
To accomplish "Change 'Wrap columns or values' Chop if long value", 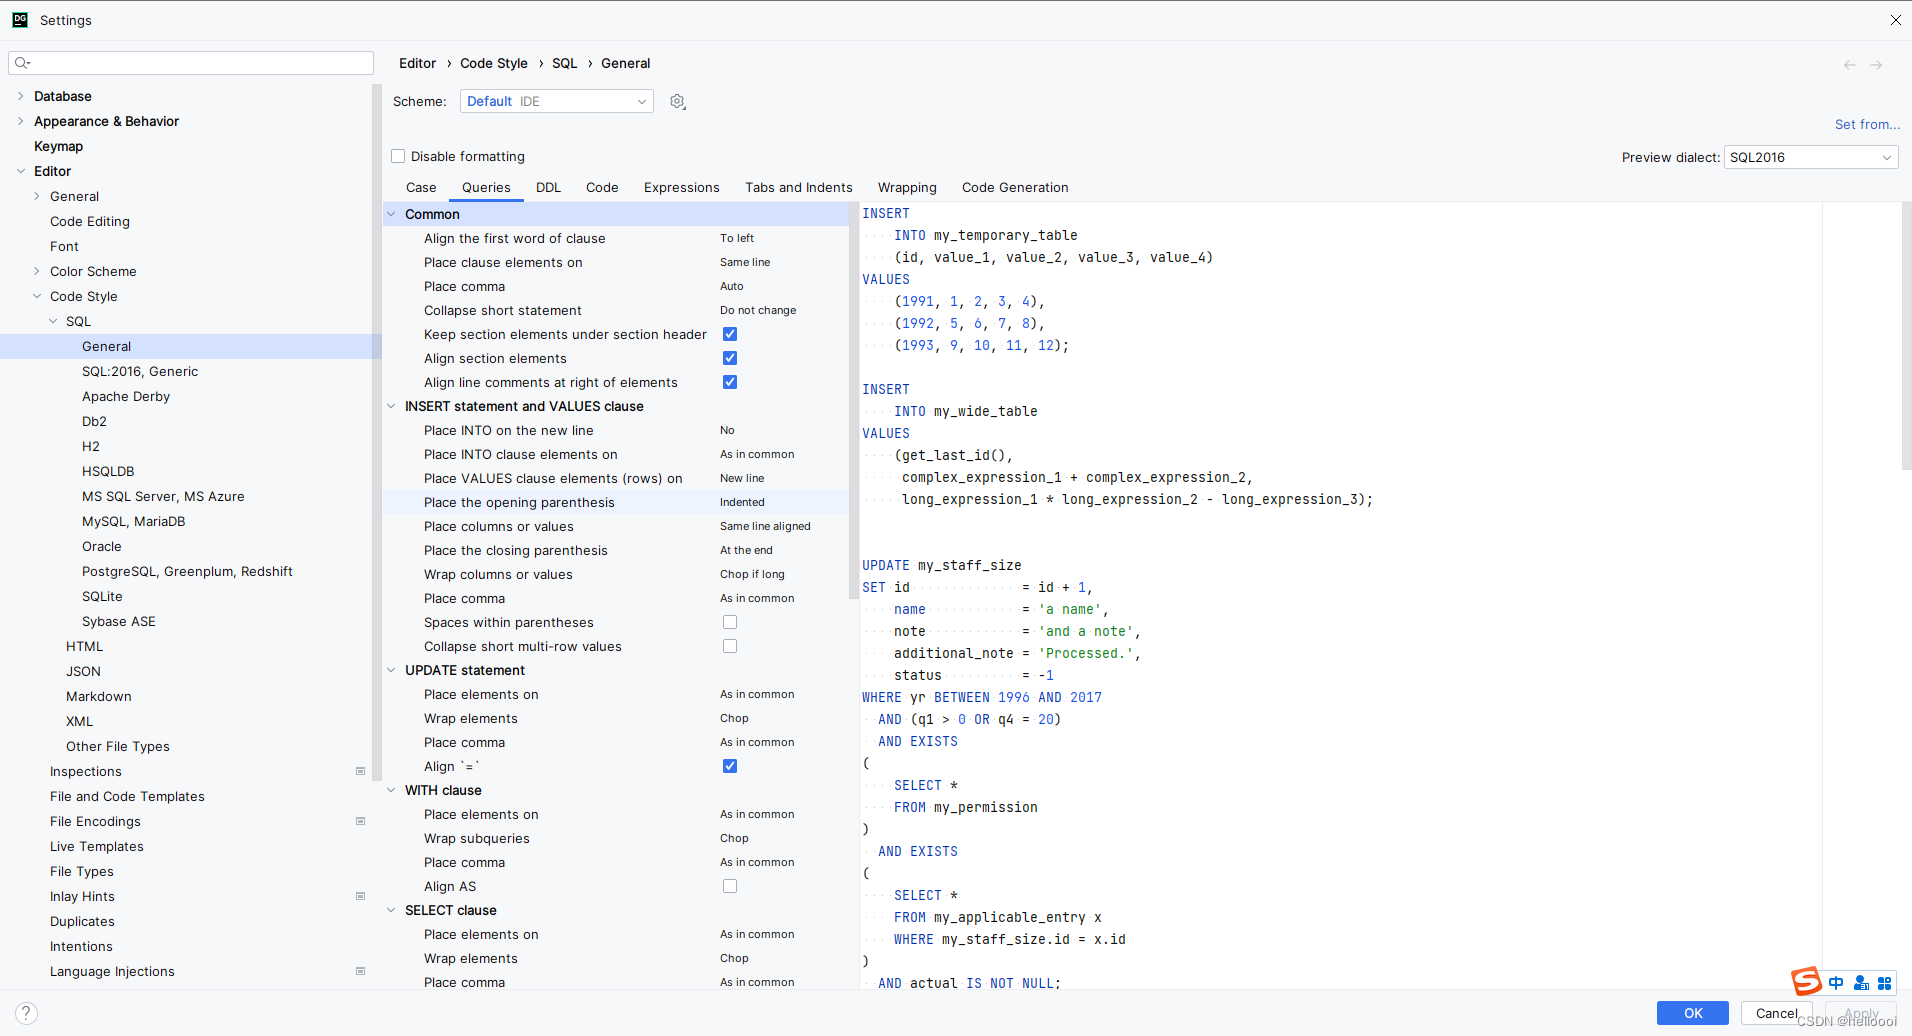I will (x=752, y=574).
